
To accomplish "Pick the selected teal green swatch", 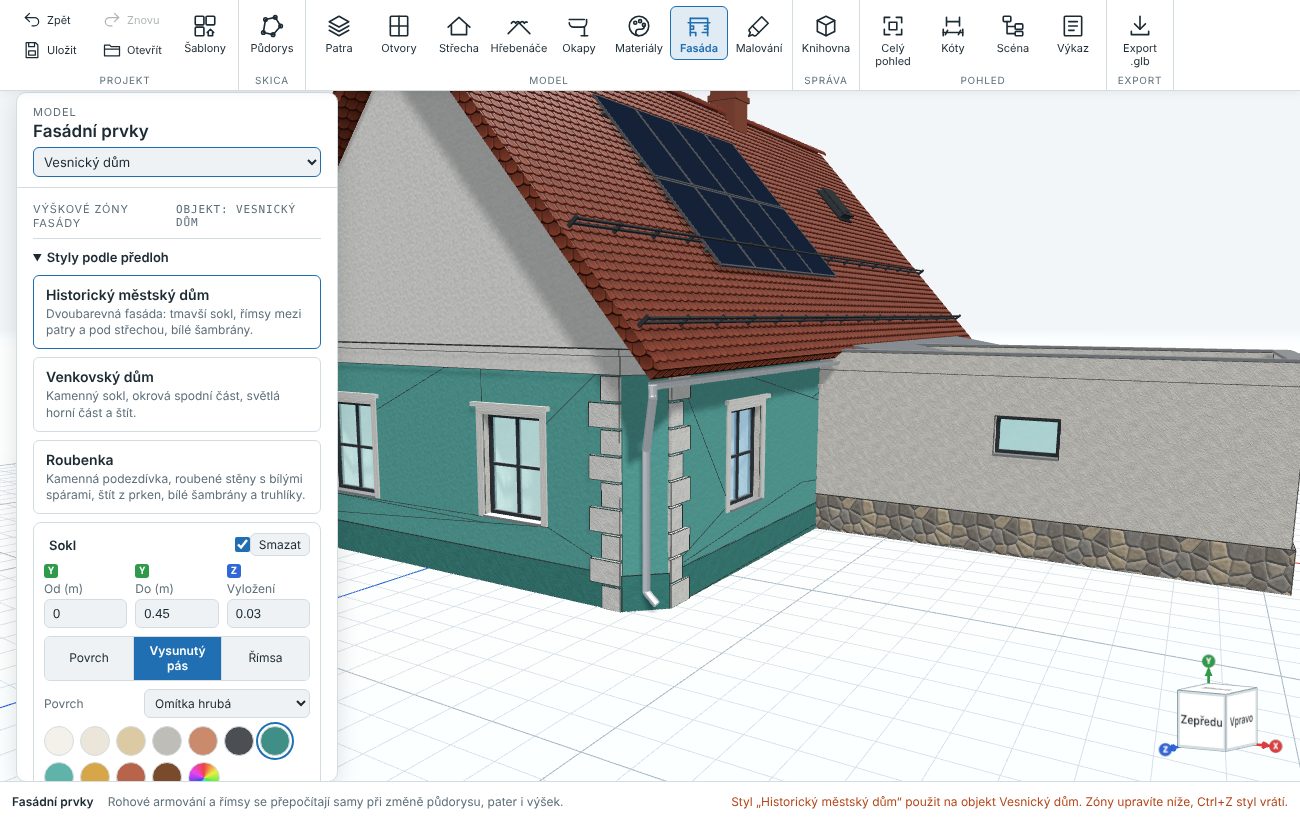I will (275, 741).
